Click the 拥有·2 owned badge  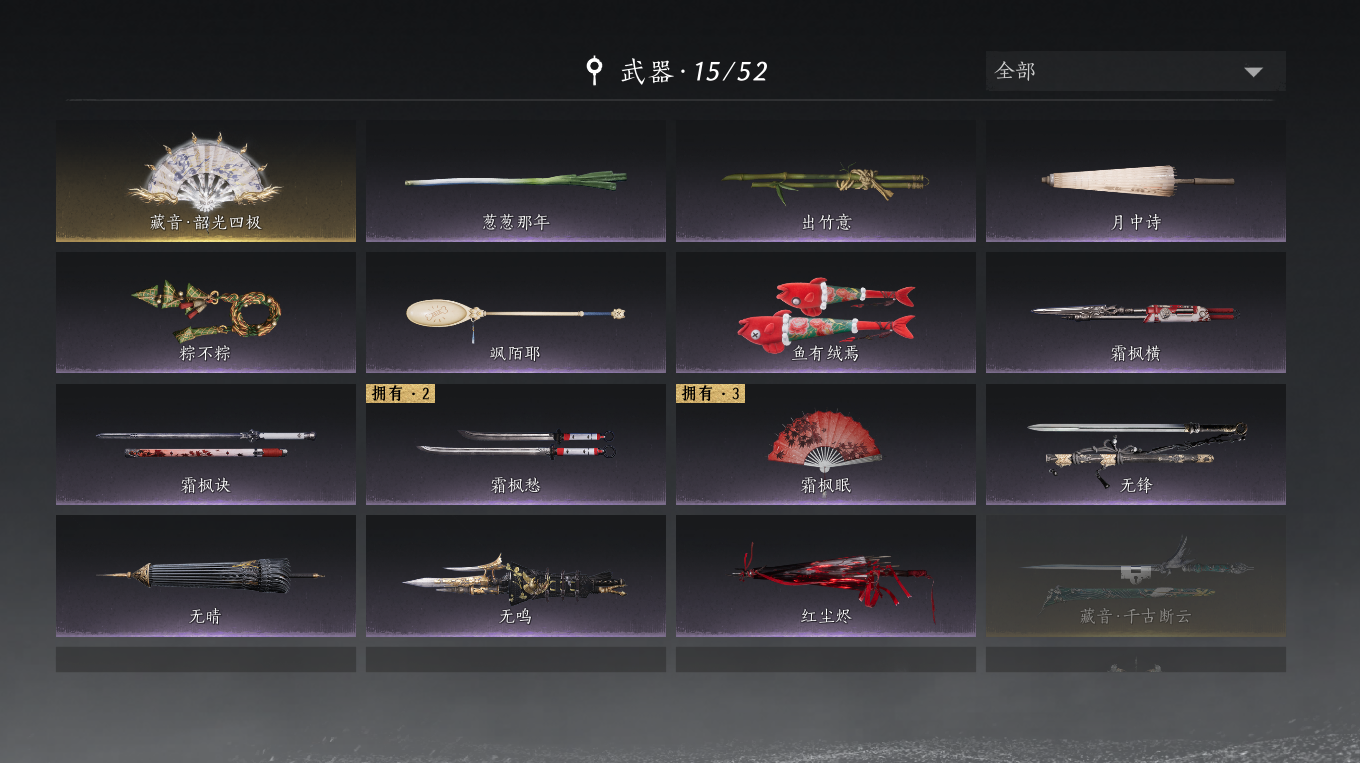(x=401, y=393)
